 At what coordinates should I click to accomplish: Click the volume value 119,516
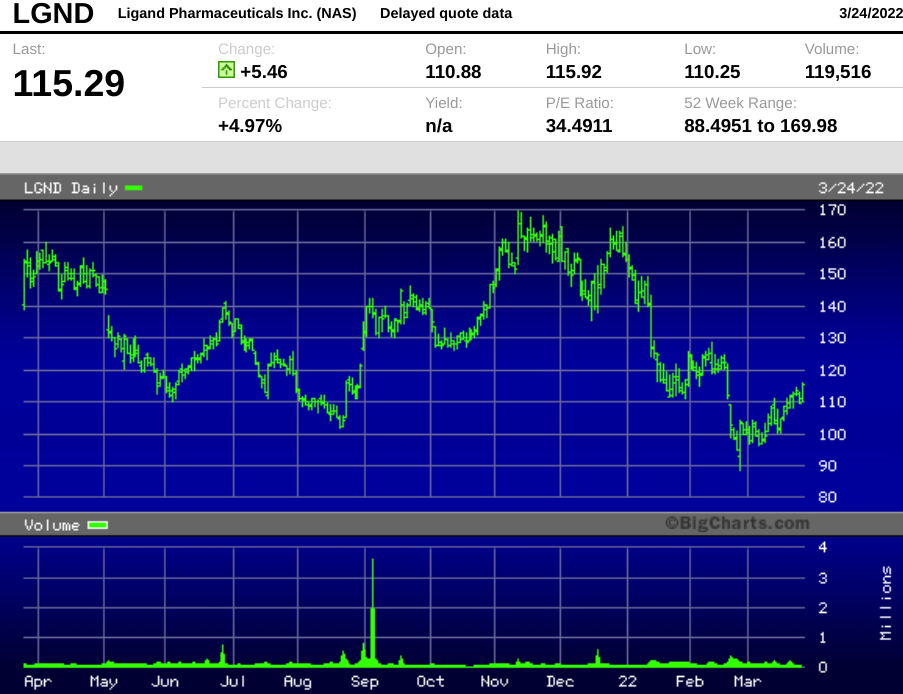coord(838,72)
